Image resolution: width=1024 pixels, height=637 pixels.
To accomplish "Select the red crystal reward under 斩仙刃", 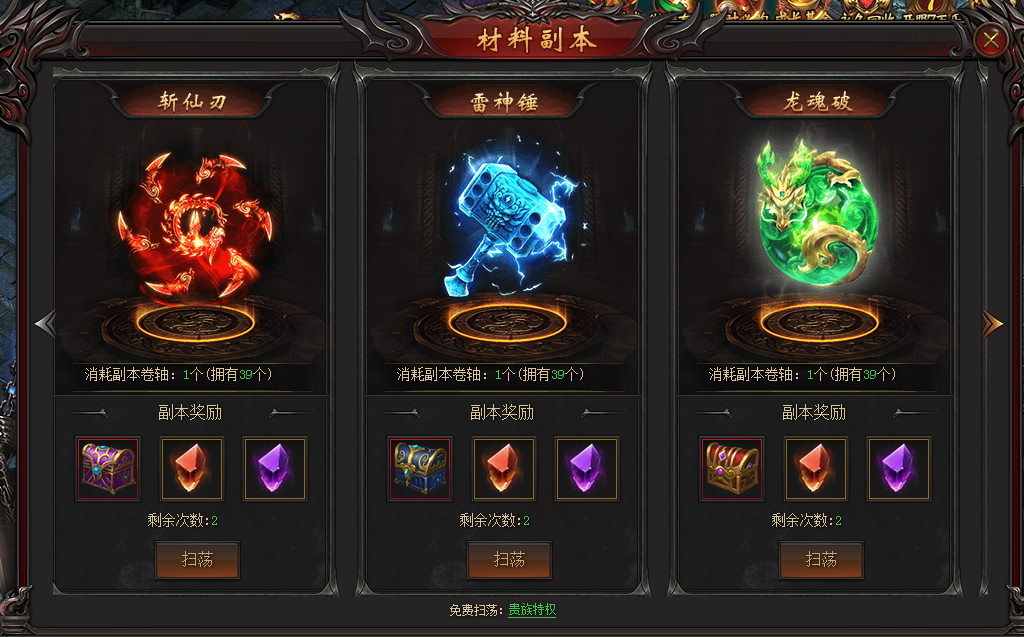I will pyautogui.click(x=192, y=469).
